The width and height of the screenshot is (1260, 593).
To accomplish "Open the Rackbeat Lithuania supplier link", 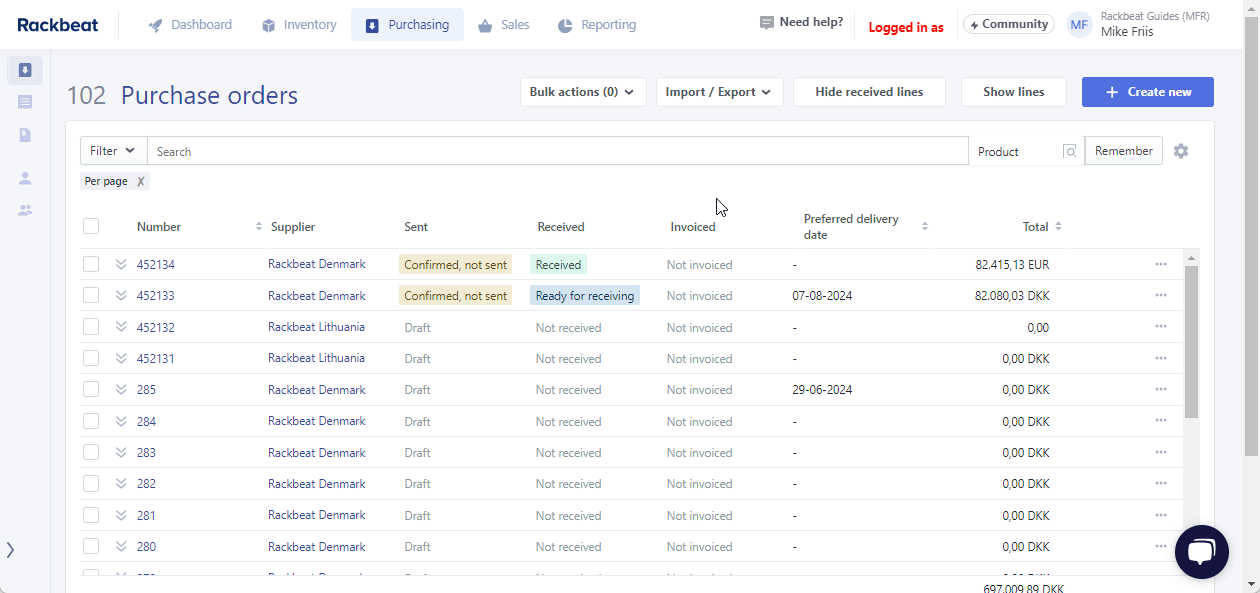I will (316, 327).
